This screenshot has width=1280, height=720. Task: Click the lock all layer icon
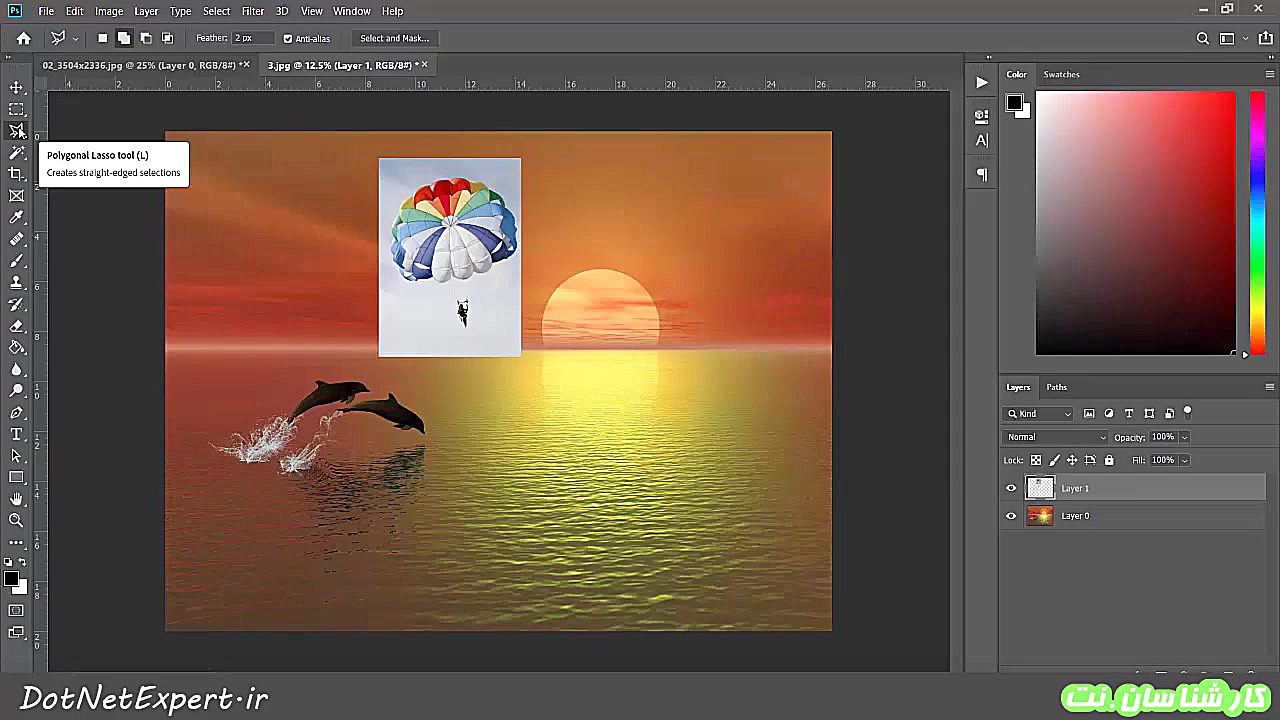pyautogui.click(x=1108, y=460)
